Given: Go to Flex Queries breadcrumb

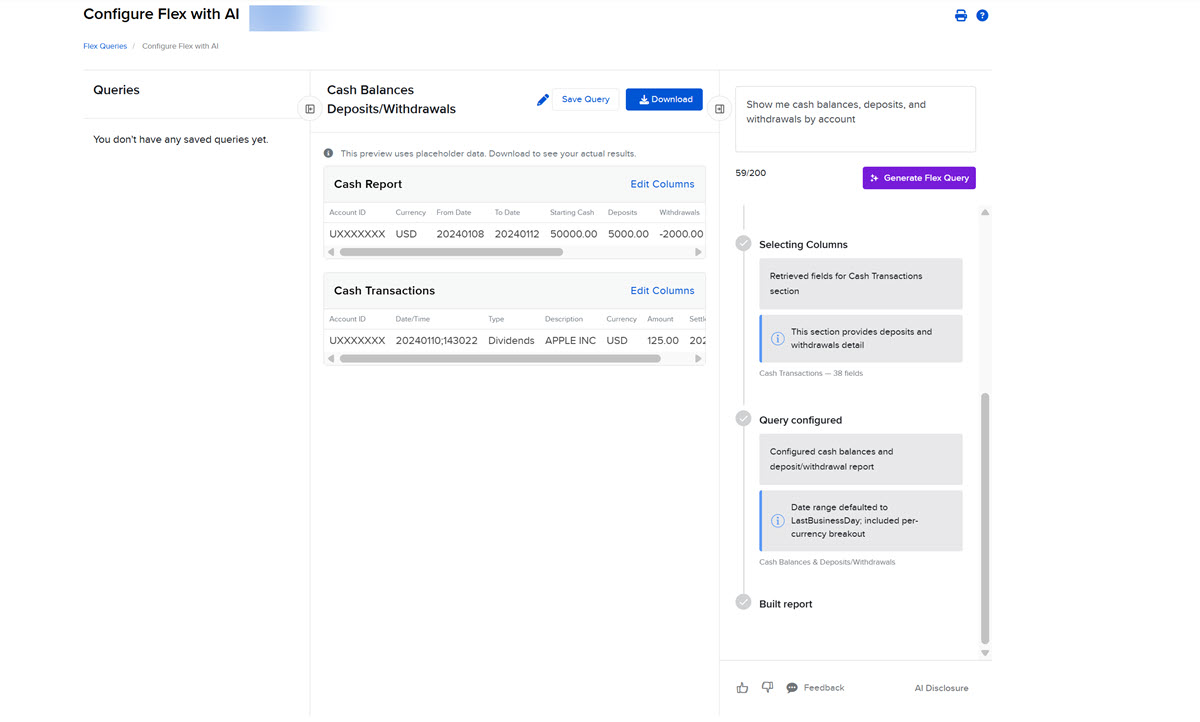Looking at the screenshot, I should click(x=105, y=46).
